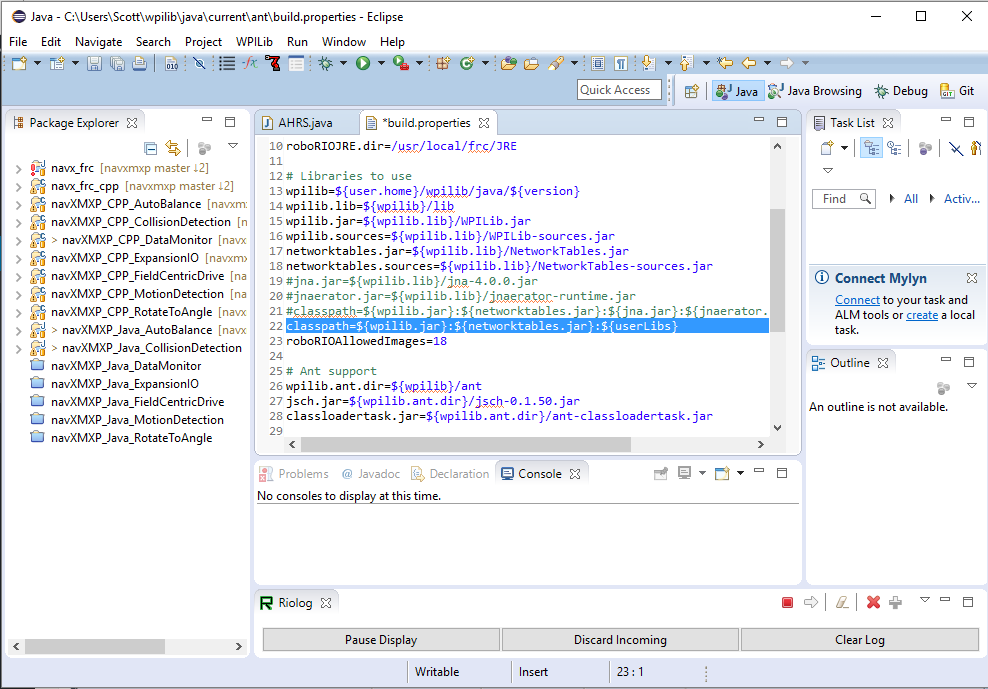Click the red WPILib robot icon
This screenshot has width=988, height=689.
(274, 64)
